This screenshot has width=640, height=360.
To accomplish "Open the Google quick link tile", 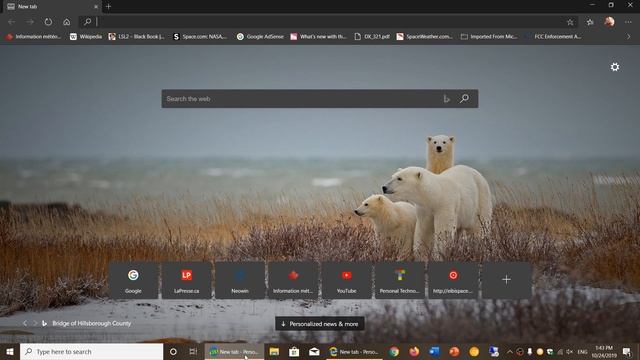I will pyautogui.click(x=133, y=281).
